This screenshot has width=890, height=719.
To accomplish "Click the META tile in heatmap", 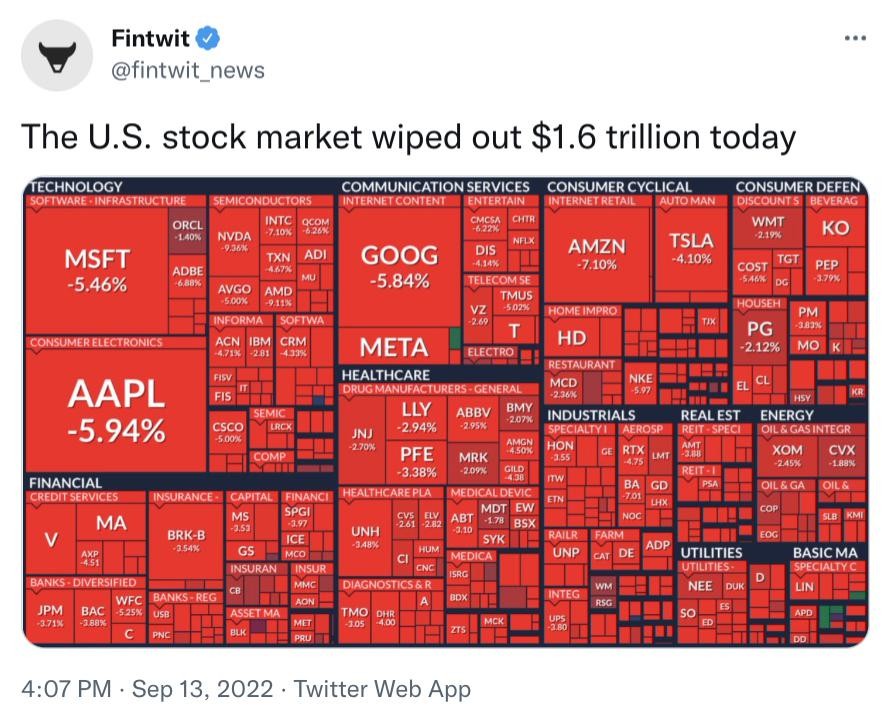I will 393,347.
